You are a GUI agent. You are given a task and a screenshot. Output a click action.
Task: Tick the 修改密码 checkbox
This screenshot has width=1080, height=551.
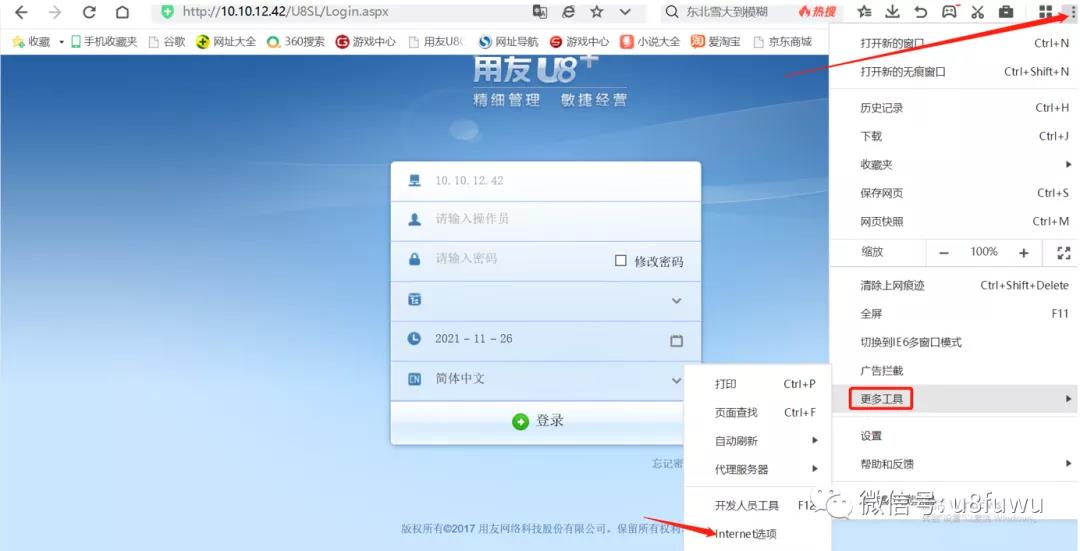[621, 260]
